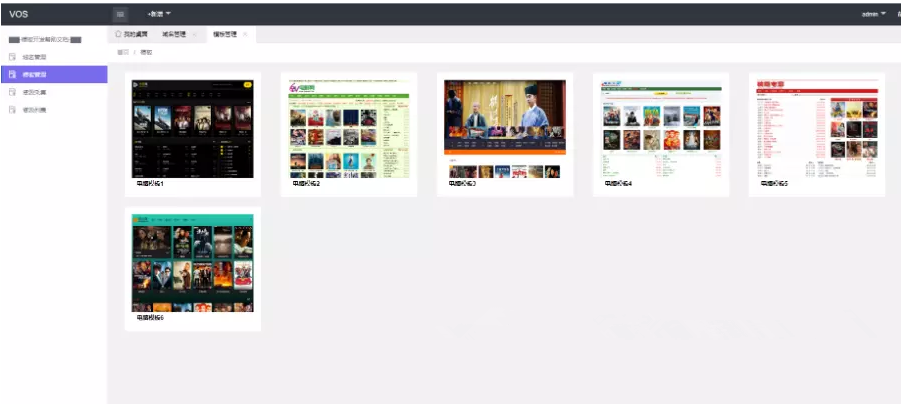Select the highlighted purple 模板管理 sidebar entry

point(54,74)
